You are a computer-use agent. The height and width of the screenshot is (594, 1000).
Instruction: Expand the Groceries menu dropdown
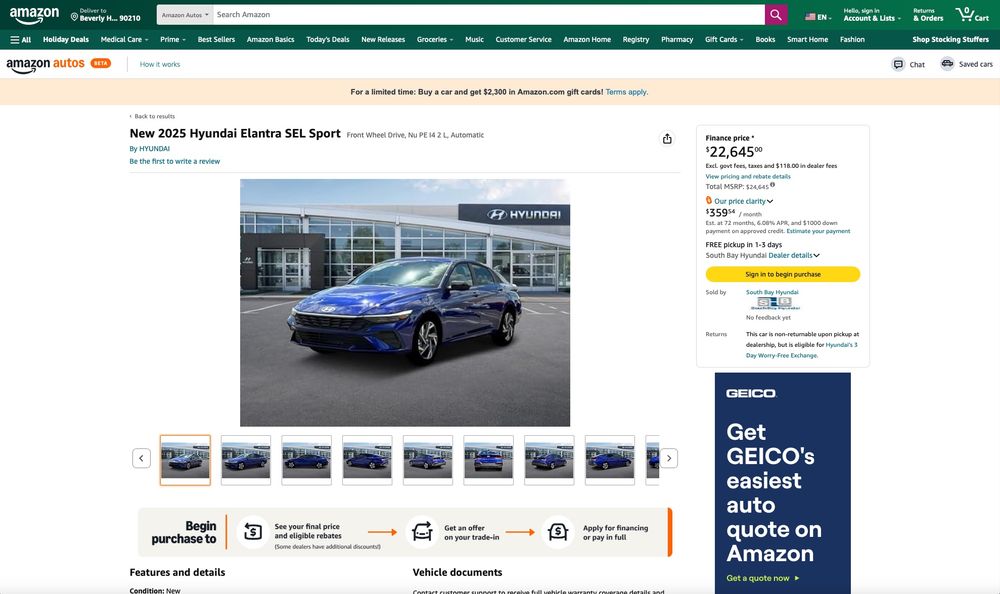pyautogui.click(x=435, y=40)
